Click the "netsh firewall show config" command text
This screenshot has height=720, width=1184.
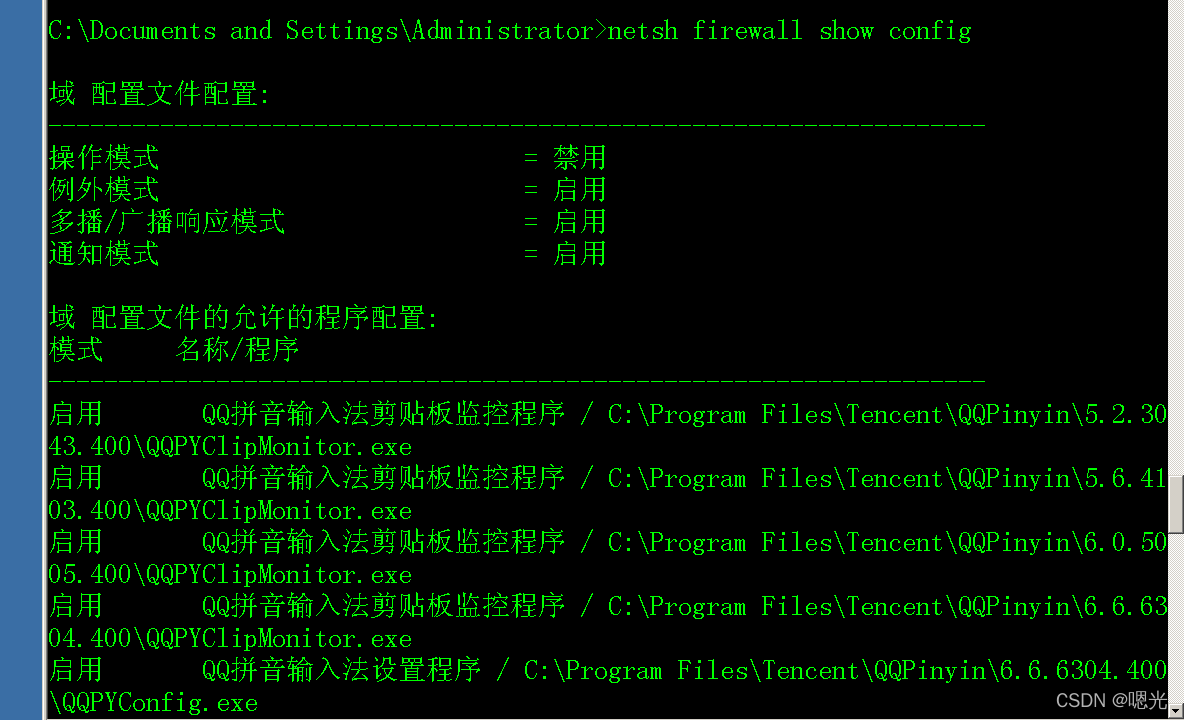[x=789, y=31]
